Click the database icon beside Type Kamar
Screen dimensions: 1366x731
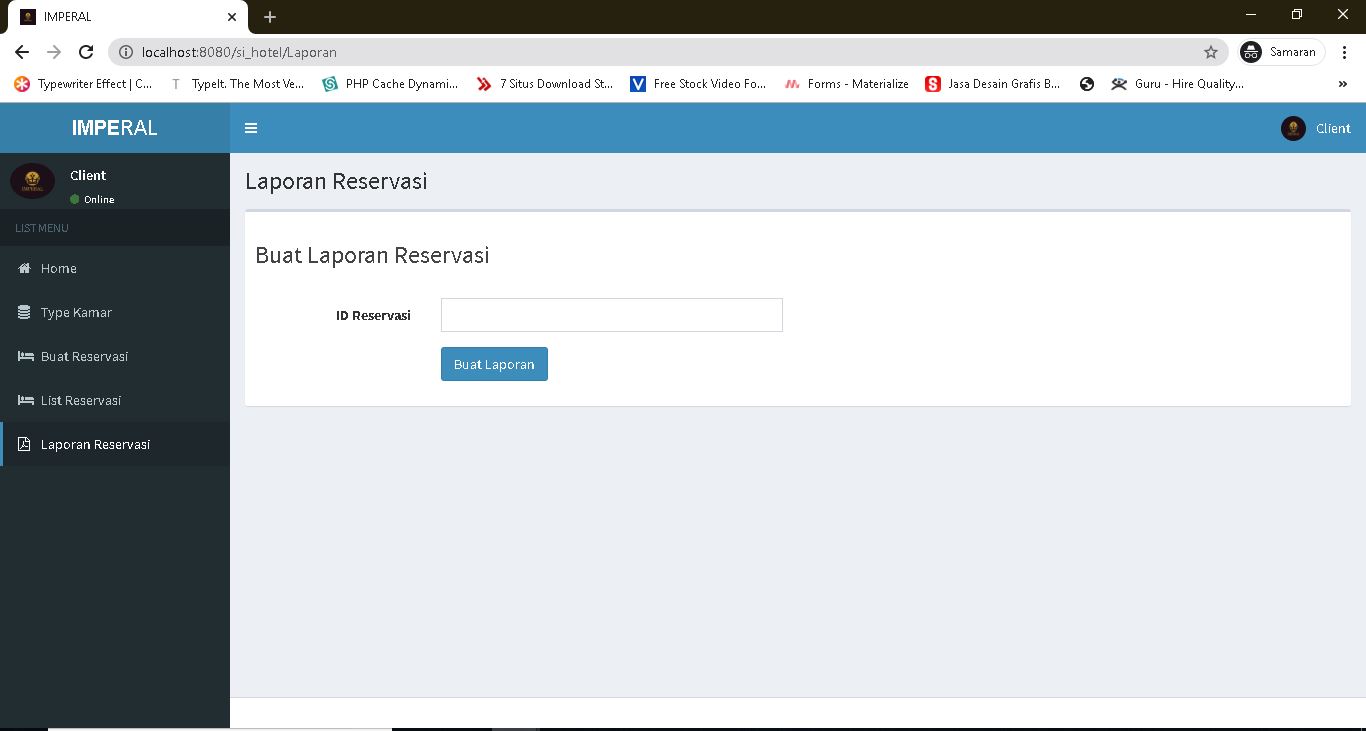24,312
